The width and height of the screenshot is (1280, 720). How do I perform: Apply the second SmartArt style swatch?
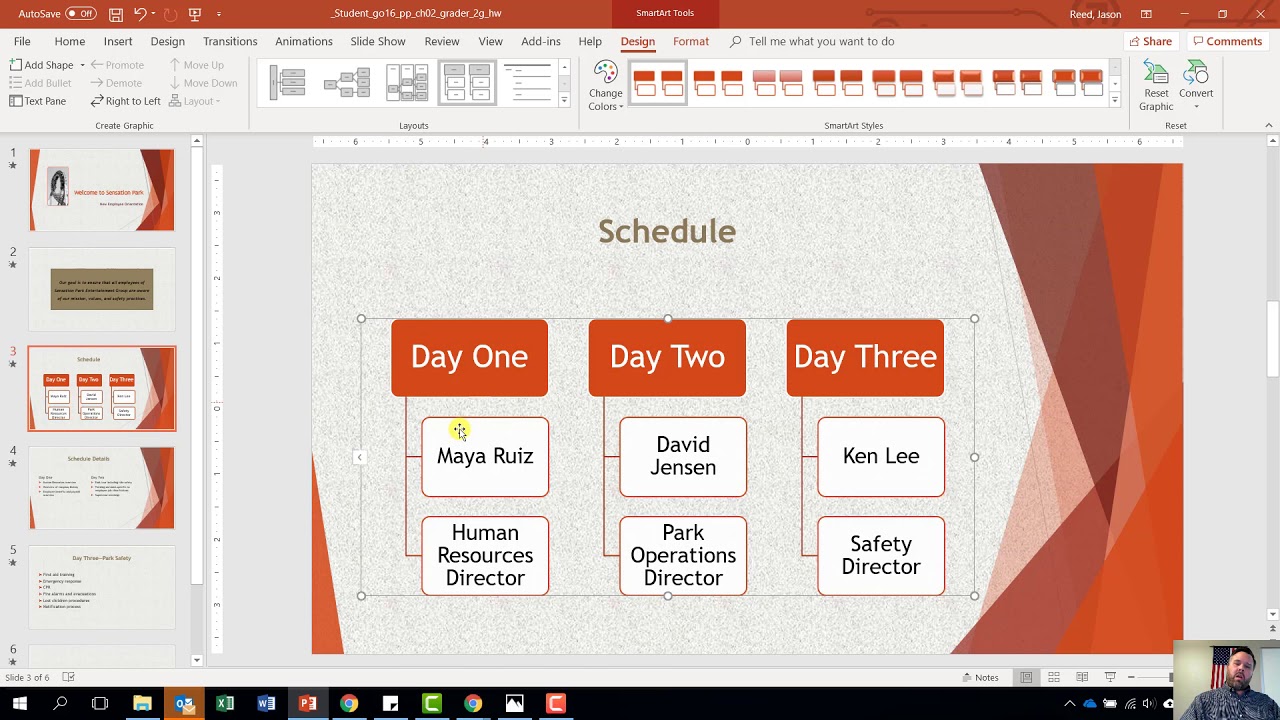[718, 83]
